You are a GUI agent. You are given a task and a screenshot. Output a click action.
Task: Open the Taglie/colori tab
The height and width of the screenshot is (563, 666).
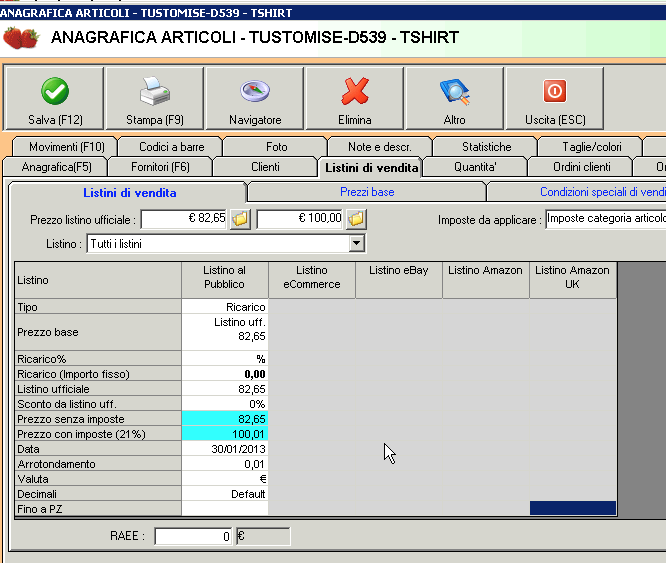(x=591, y=147)
